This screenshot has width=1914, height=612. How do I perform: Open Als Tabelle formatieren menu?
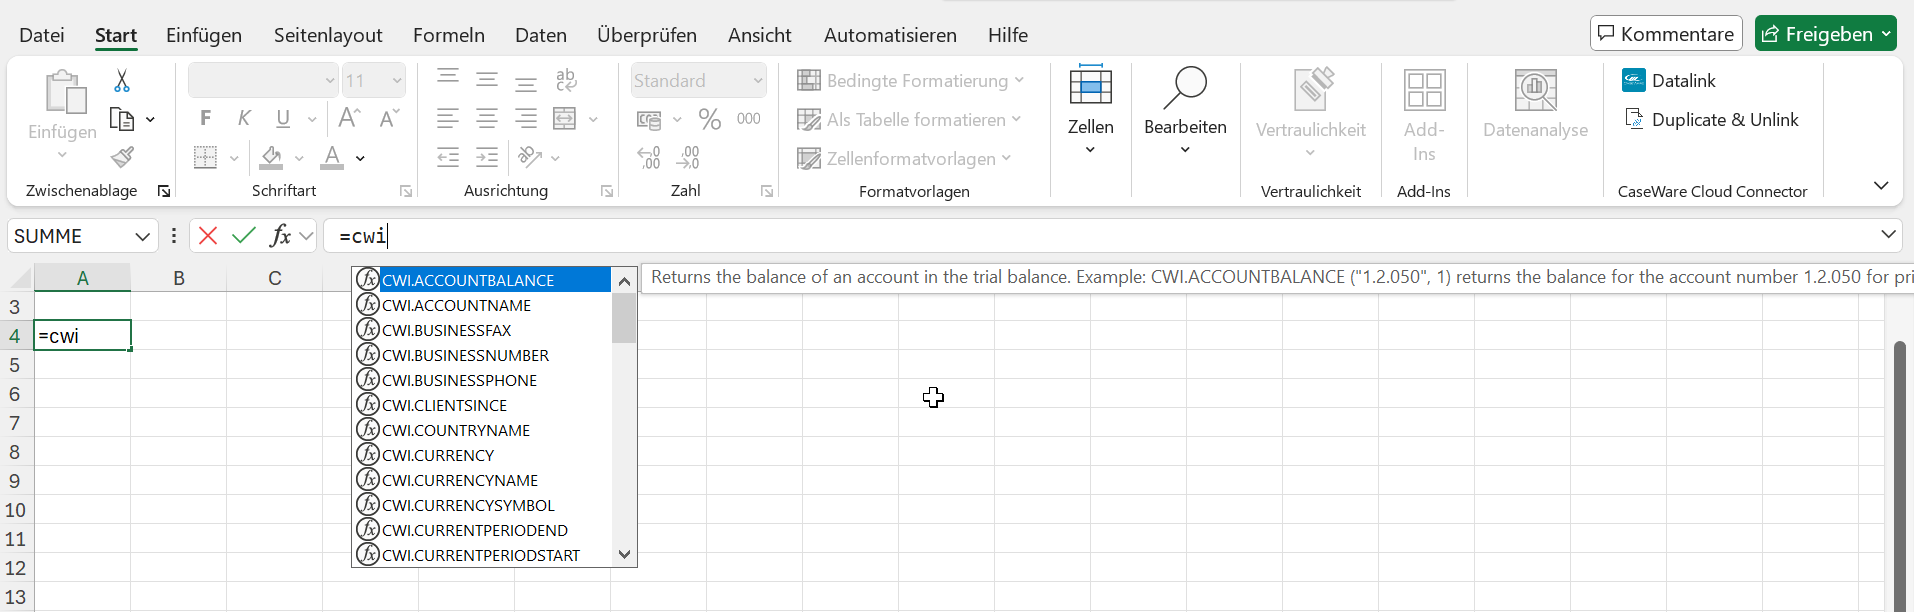click(909, 119)
